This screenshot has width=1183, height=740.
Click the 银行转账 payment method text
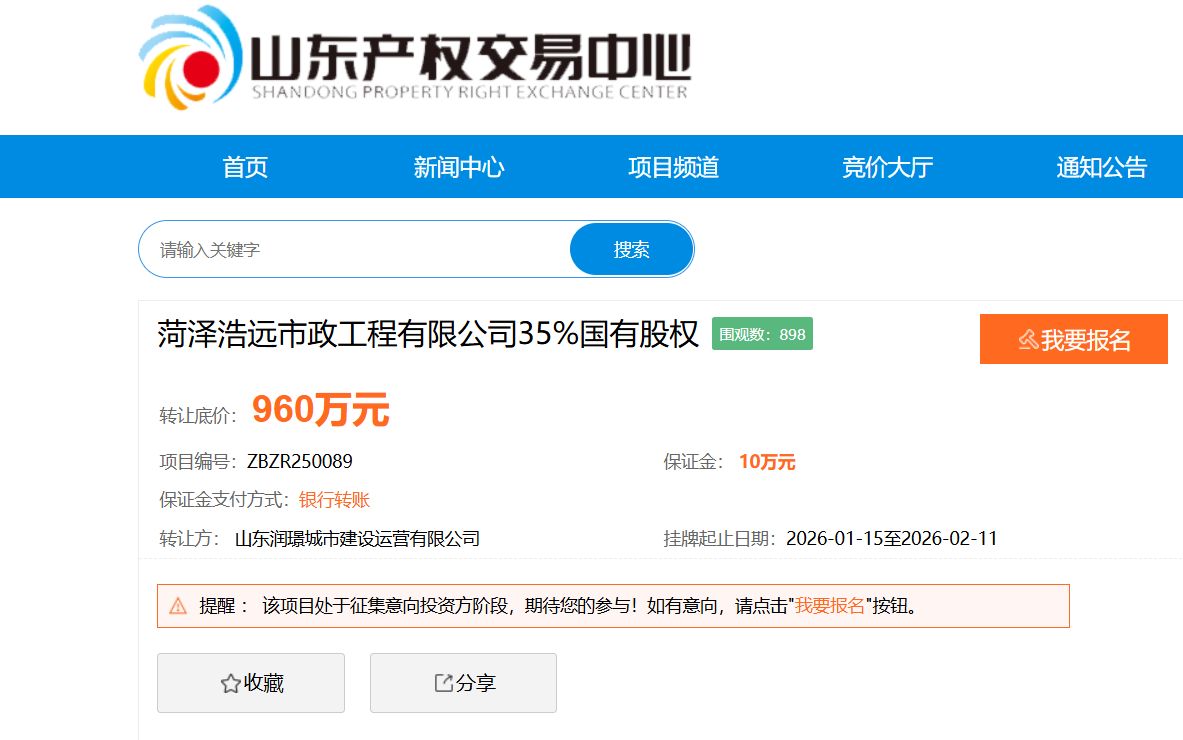pos(334,500)
